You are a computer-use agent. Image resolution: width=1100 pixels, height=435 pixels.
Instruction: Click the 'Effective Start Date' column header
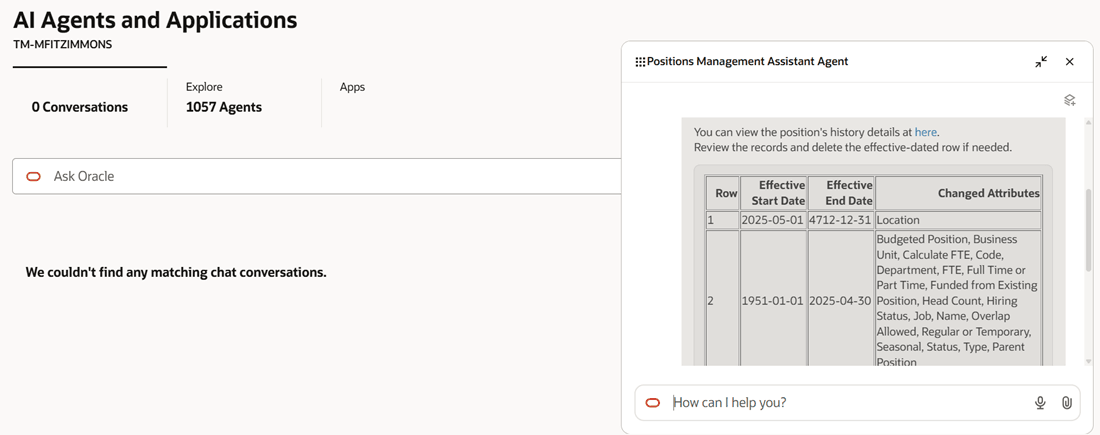tap(773, 193)
